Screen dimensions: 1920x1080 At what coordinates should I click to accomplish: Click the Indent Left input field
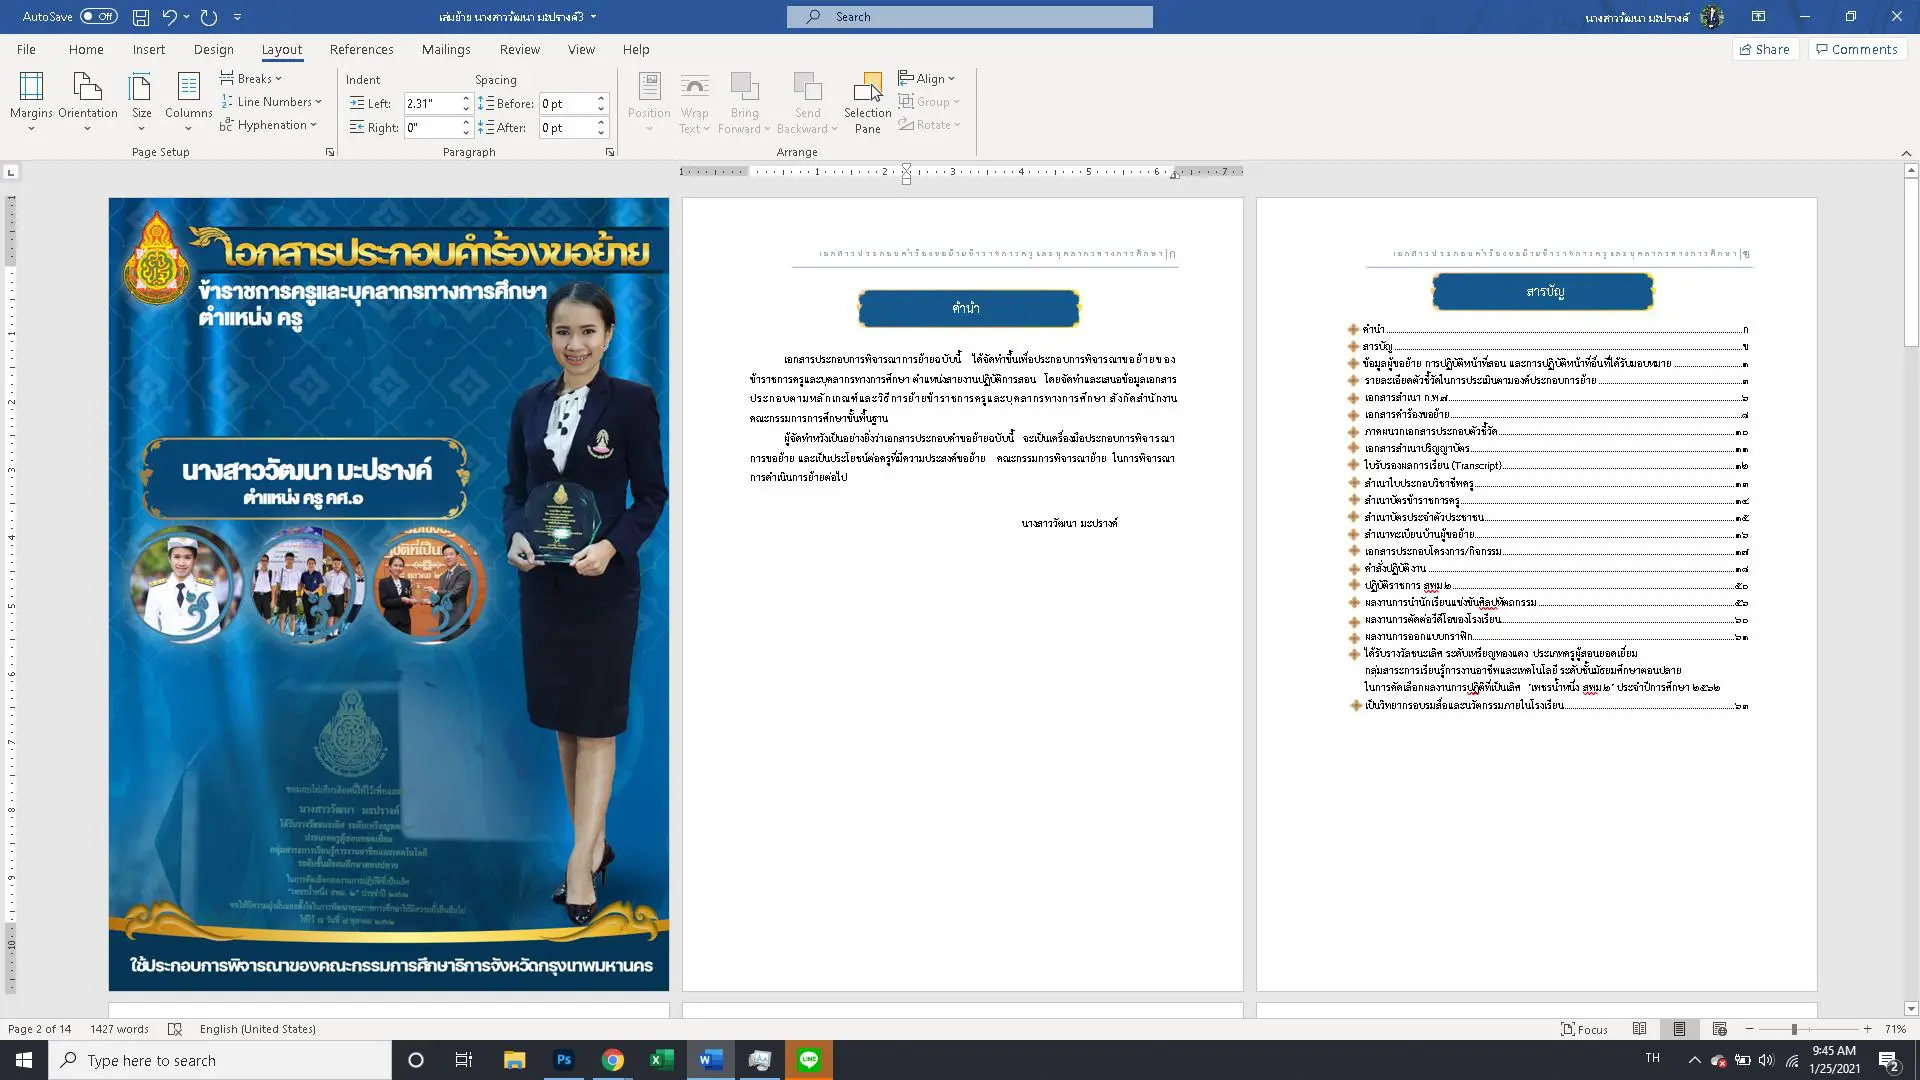point(432,103)
